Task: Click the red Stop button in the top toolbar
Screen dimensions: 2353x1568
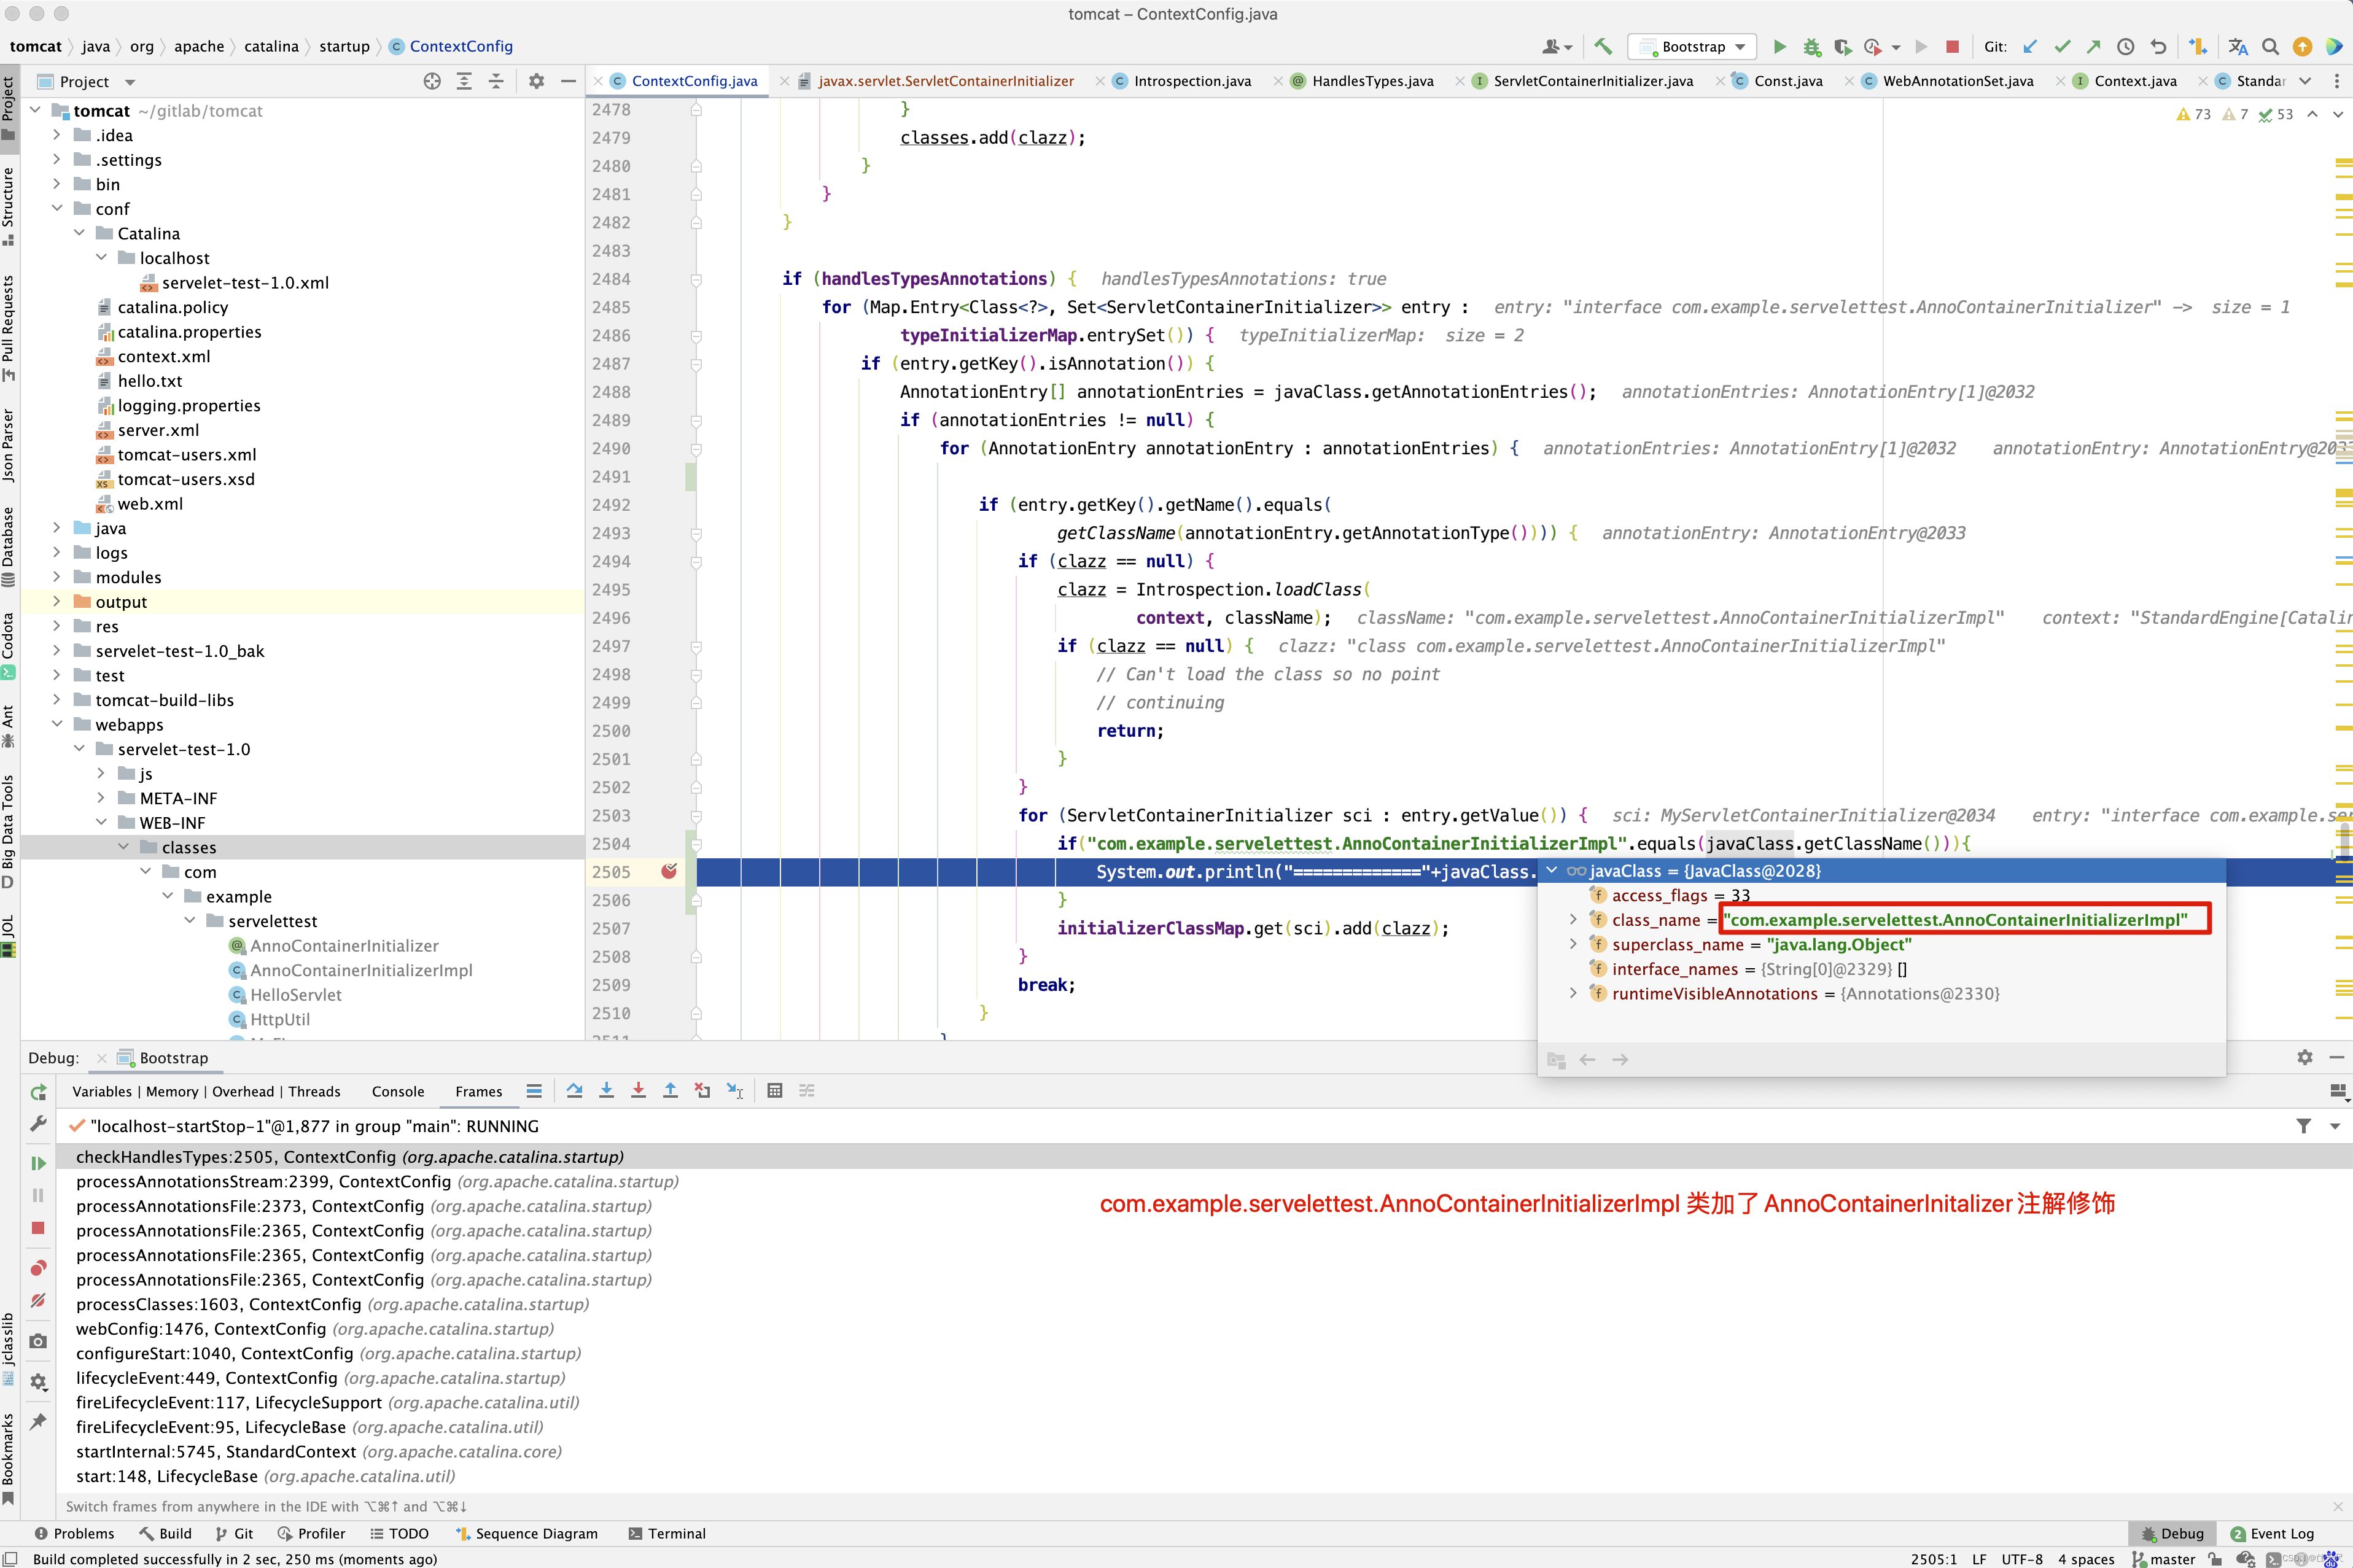Action: (1952, 47)
